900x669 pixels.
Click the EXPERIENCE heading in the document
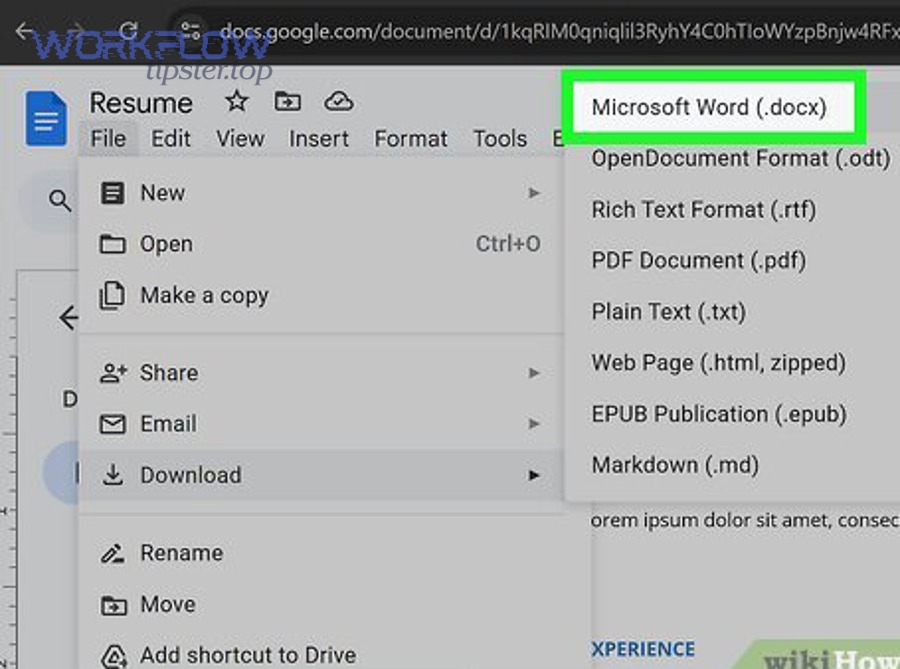pyautogui.click(x=643, y=649)
